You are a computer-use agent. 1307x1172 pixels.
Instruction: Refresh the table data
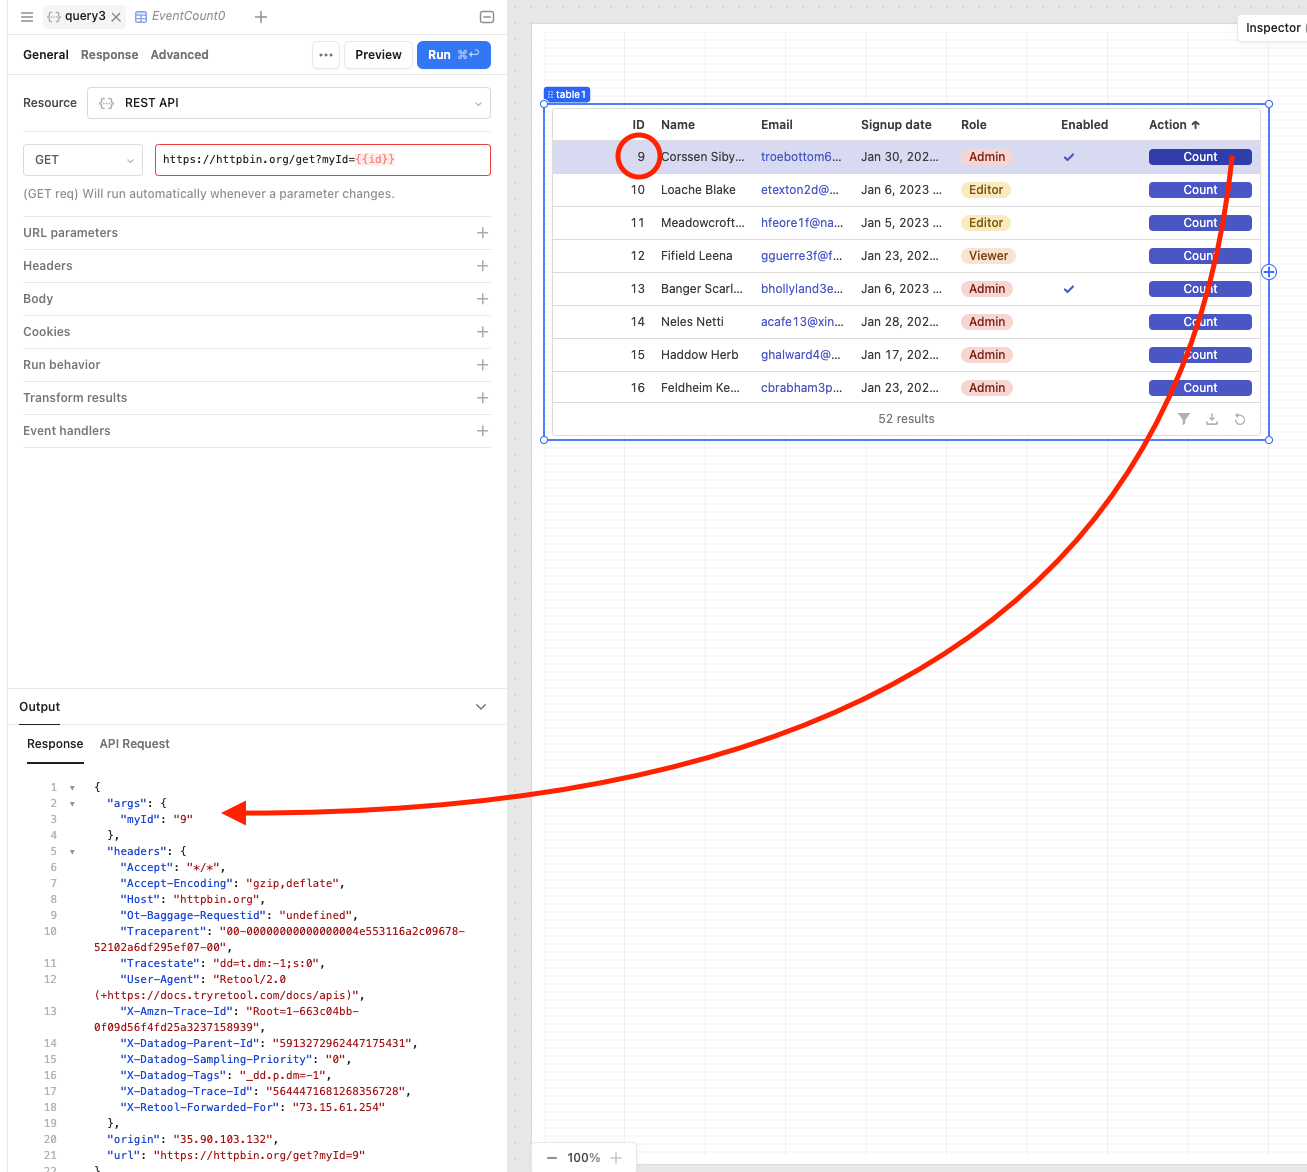click(x=1240, y=419)
